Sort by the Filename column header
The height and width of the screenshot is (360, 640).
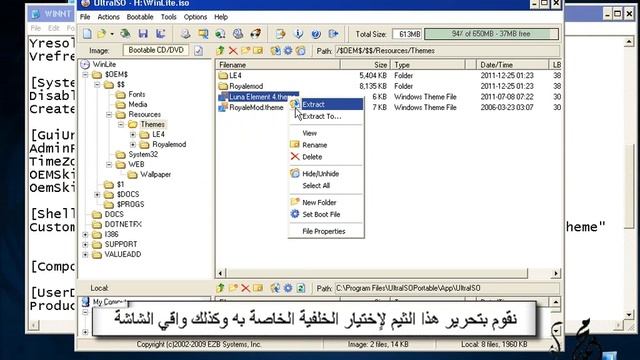click(278, 65)
